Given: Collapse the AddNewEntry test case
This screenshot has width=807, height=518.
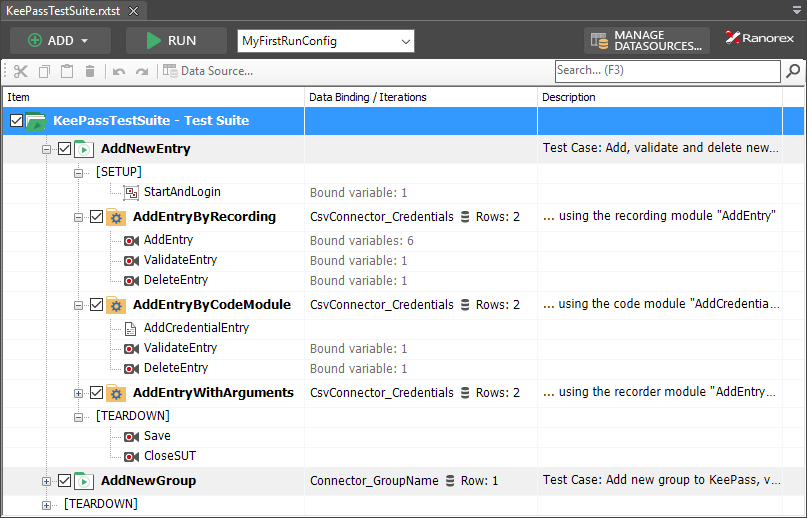Looking at the screenshot, I should click(46, 149).
